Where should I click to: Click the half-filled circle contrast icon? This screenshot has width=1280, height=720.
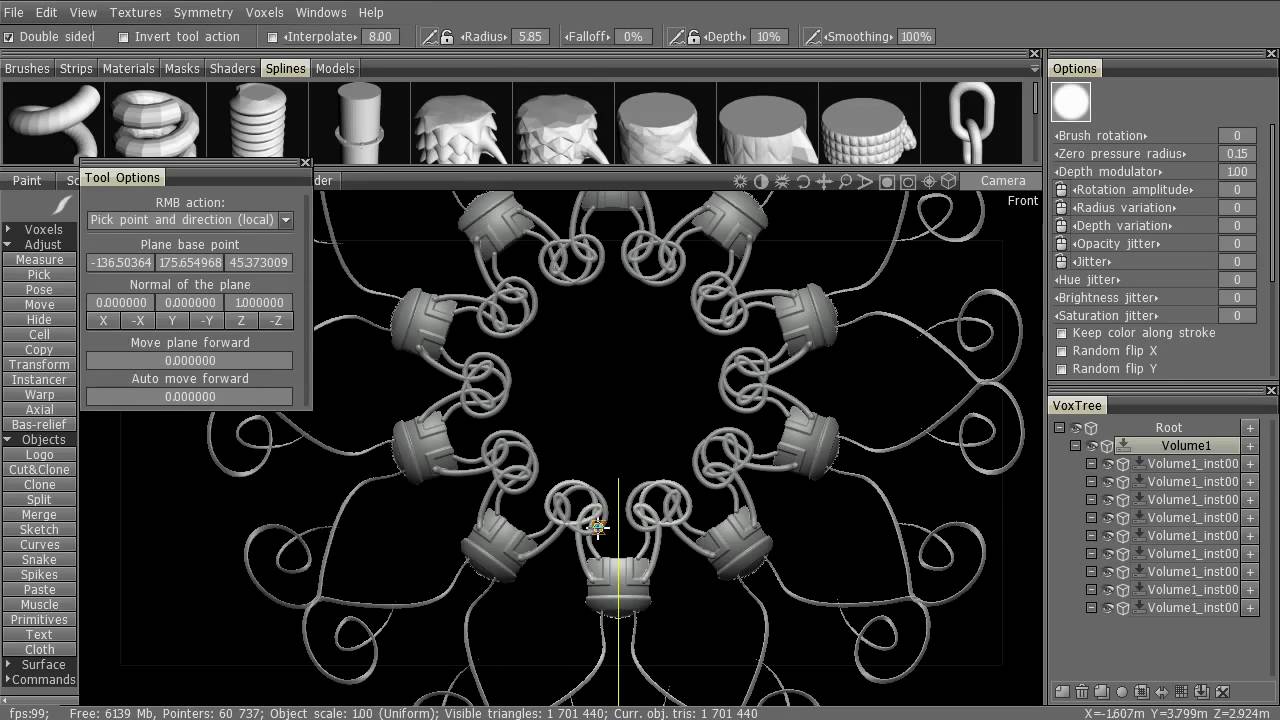(x=761, y=181)
